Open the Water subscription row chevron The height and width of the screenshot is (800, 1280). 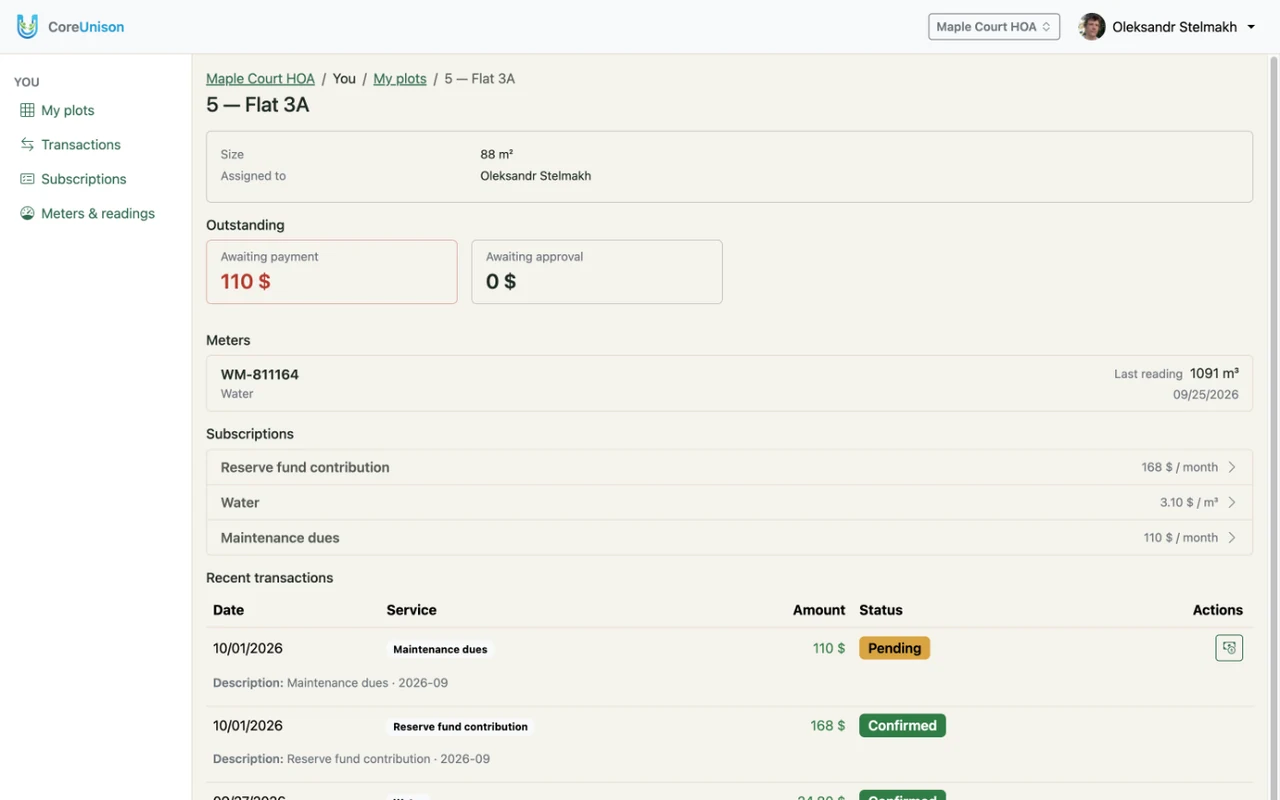1232,502
